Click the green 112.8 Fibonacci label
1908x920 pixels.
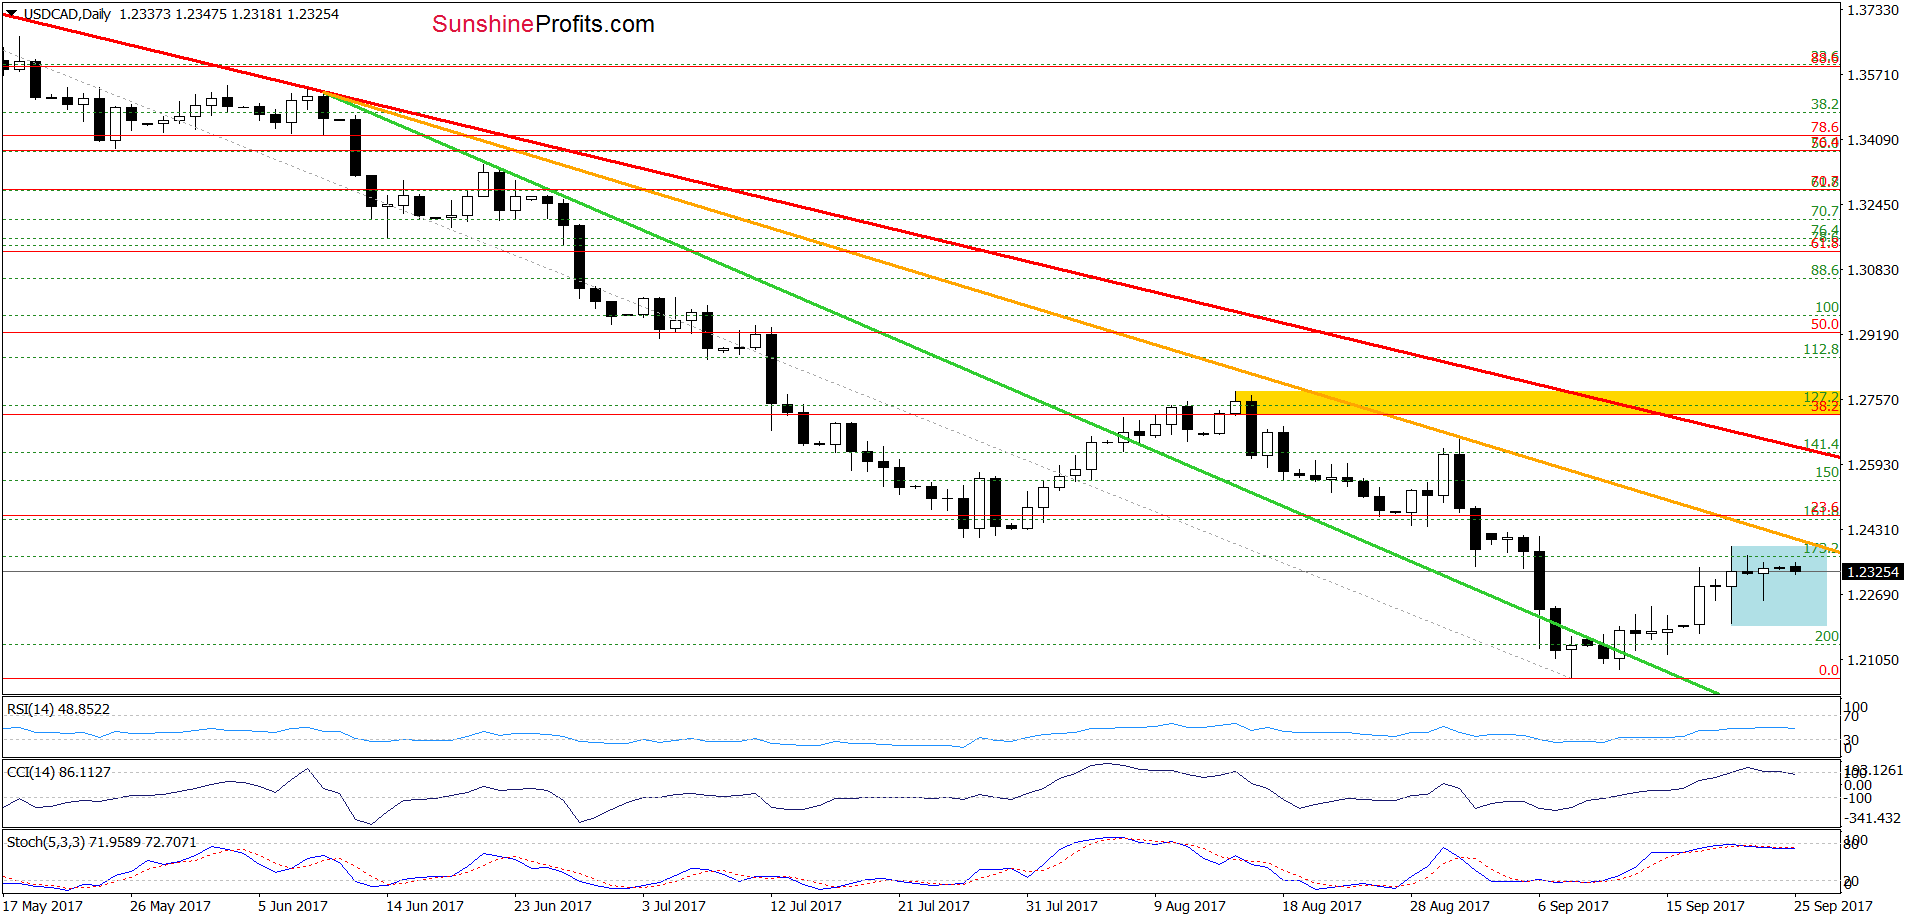point(1821,349)
